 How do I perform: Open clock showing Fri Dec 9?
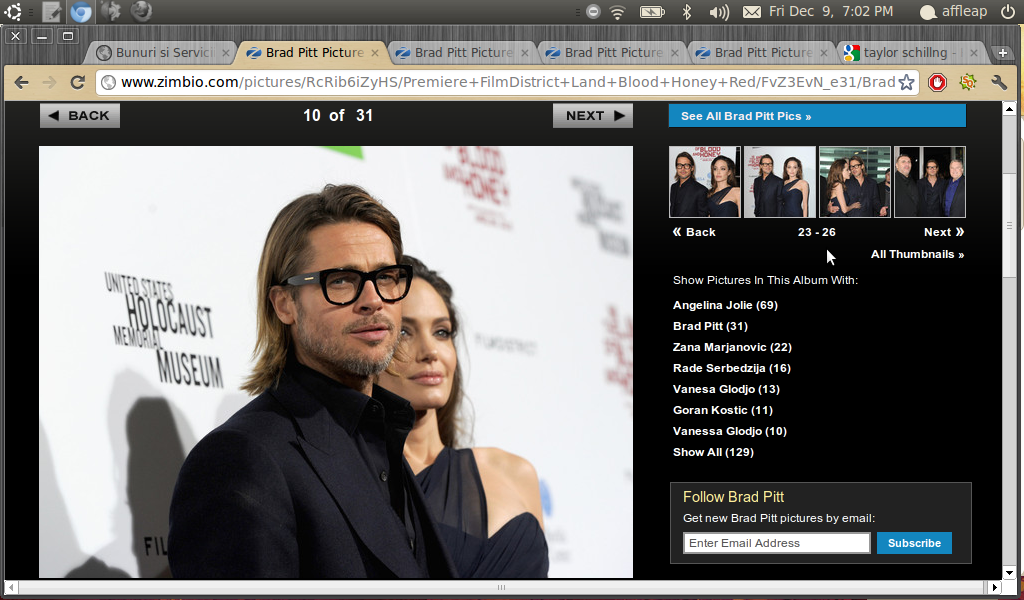tap(831, 11)
